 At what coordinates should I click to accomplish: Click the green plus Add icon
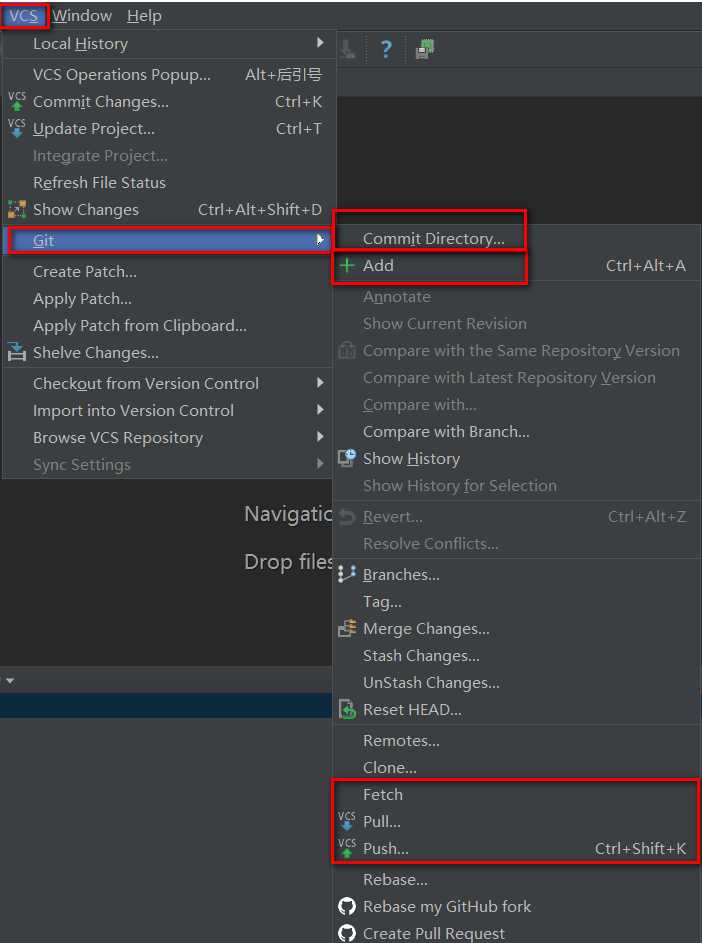(x=347, y=265)
